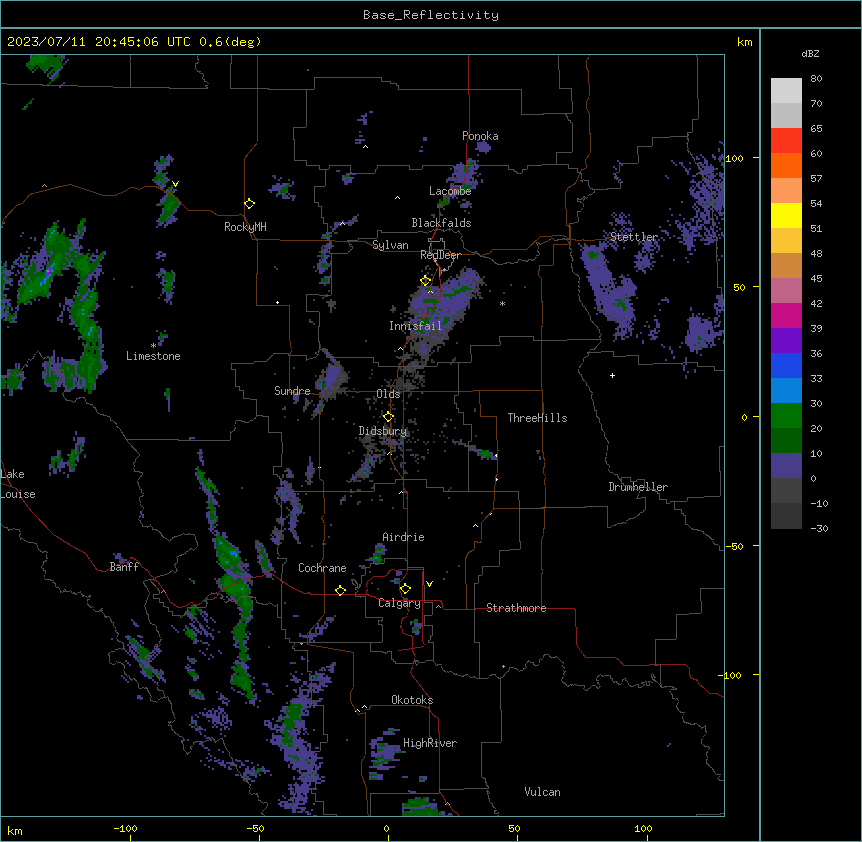Click the Lake Louise label
862x842 pixels.
pyautogui.click(x=18, y=484)
